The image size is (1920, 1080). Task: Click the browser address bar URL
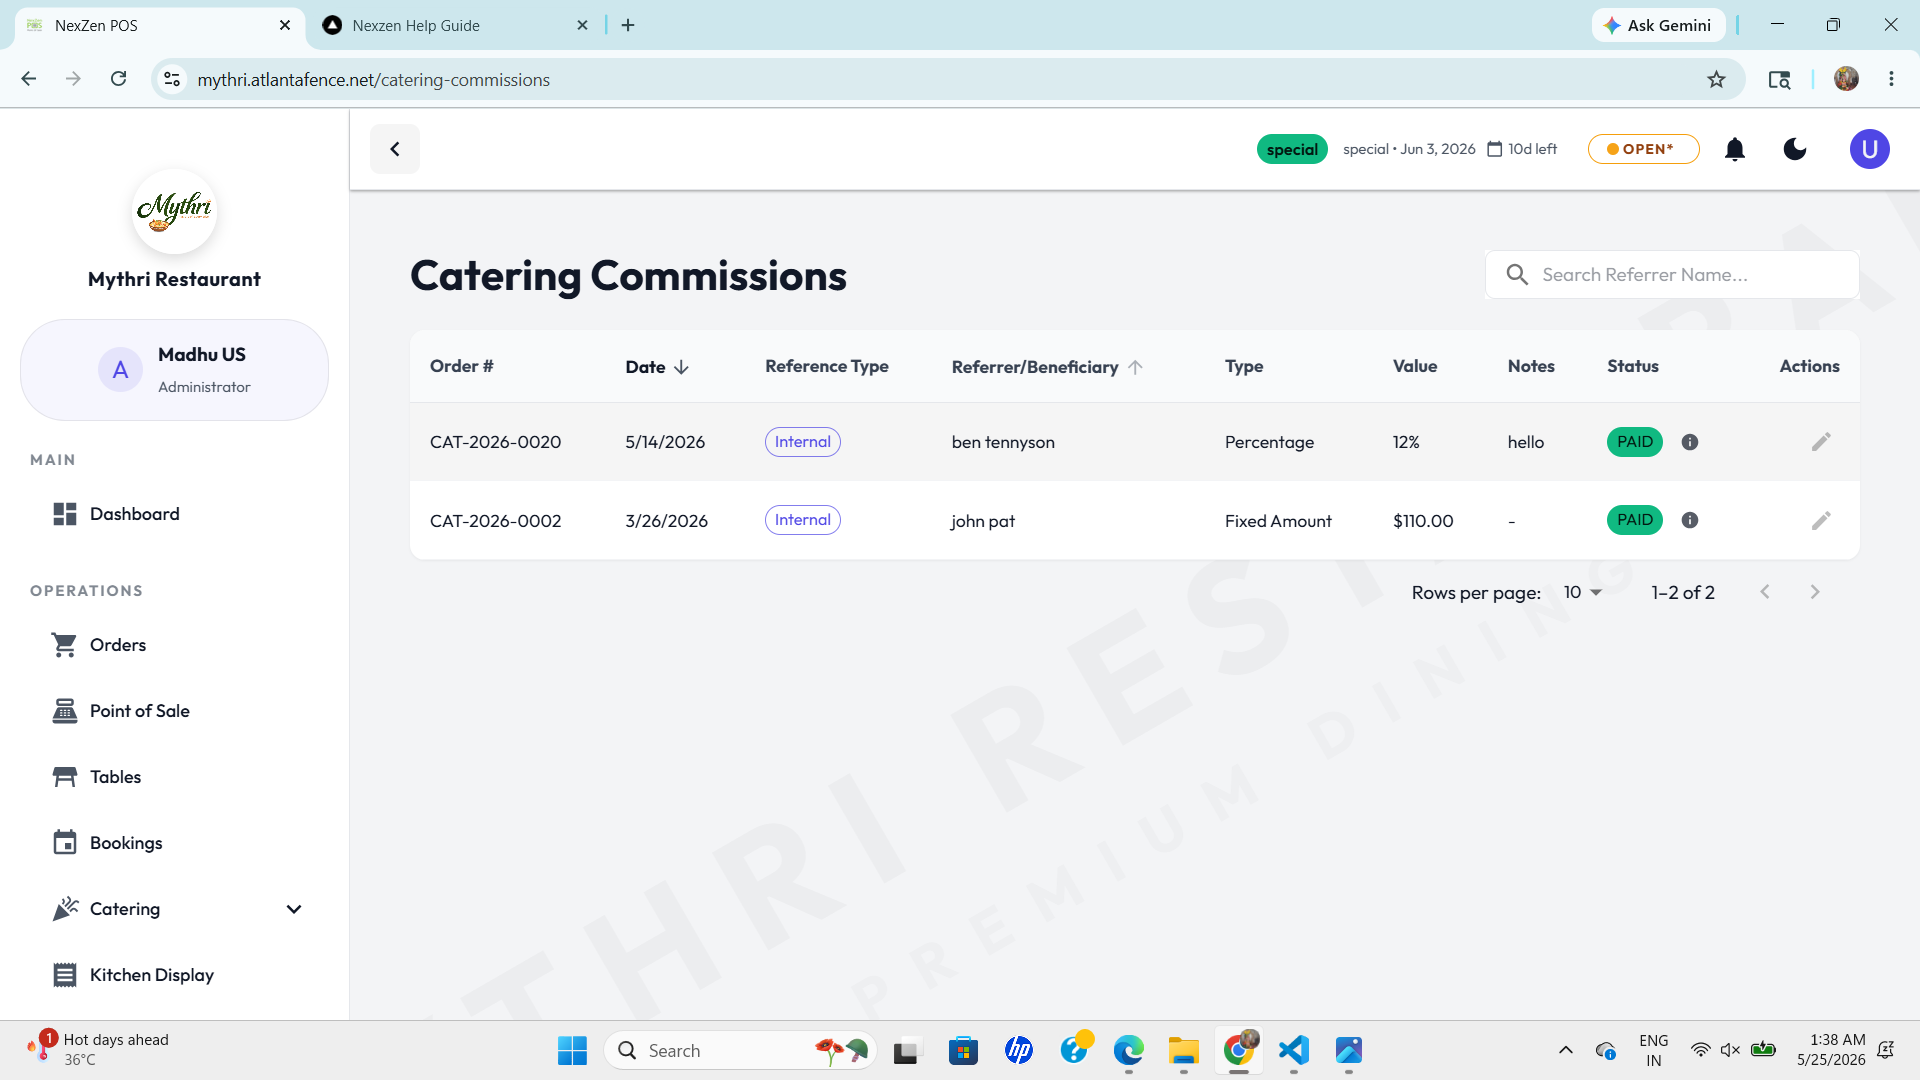pyautogui.click(x=373, y=79)
